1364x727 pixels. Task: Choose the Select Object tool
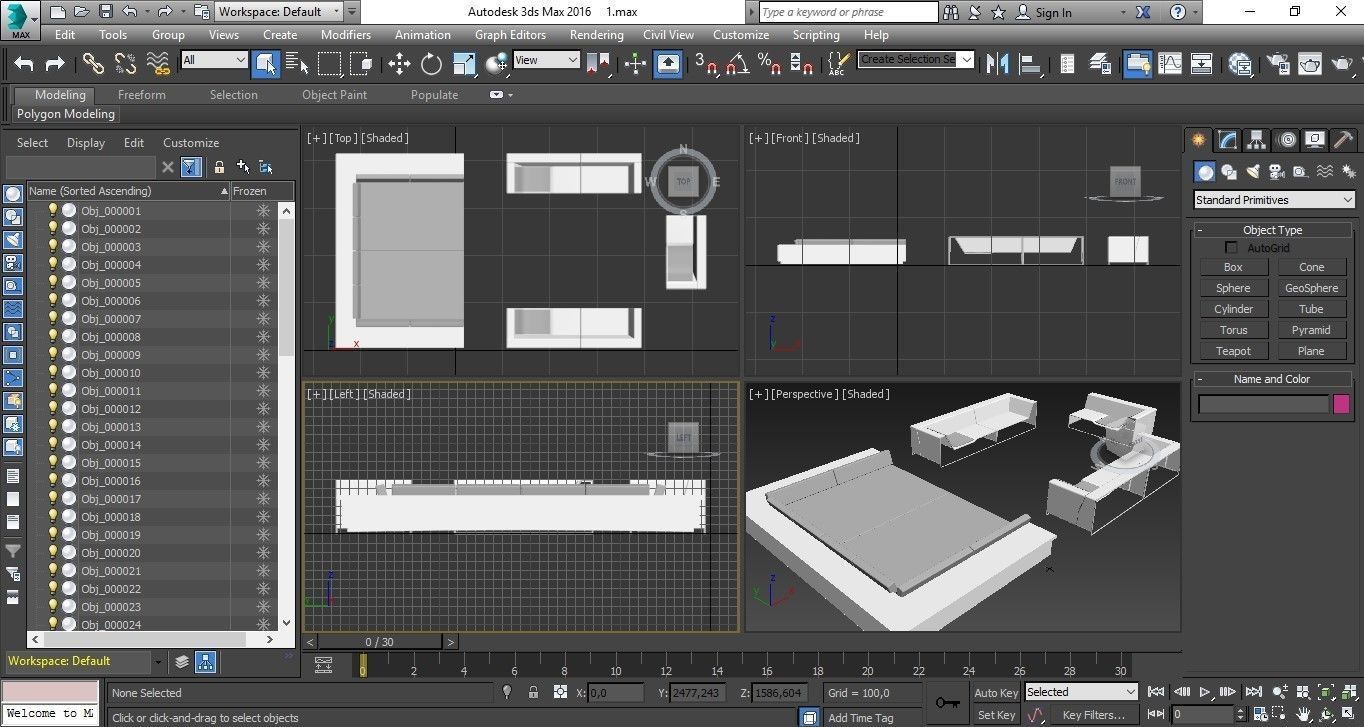[x=266, y=63]
